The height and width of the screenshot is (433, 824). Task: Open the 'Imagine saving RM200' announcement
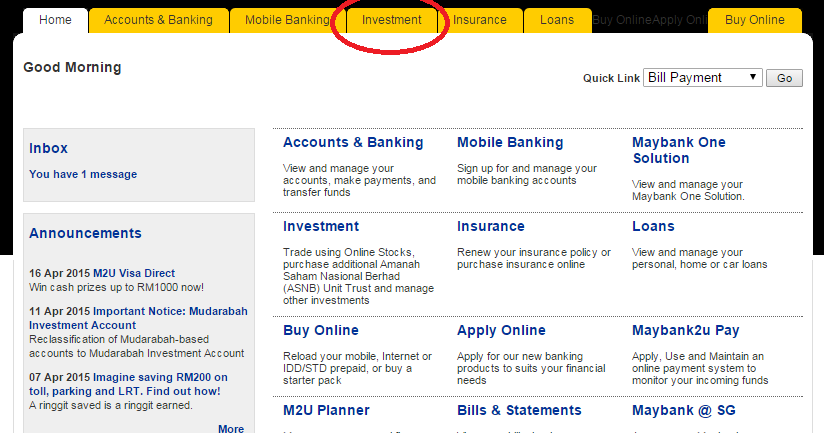[x=128, y=384]
